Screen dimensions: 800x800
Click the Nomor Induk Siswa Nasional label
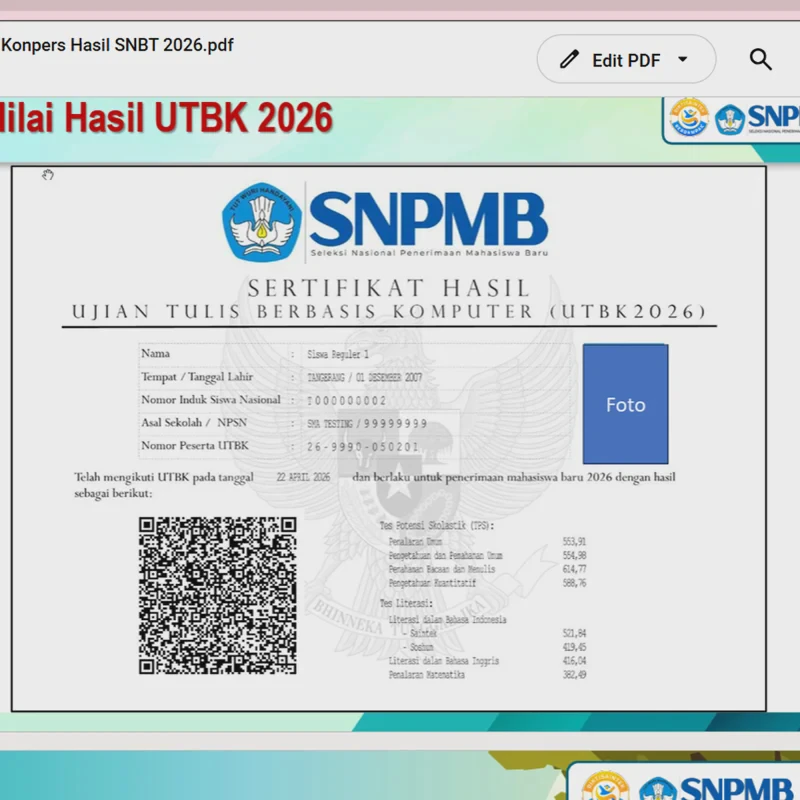pos(211,399)
